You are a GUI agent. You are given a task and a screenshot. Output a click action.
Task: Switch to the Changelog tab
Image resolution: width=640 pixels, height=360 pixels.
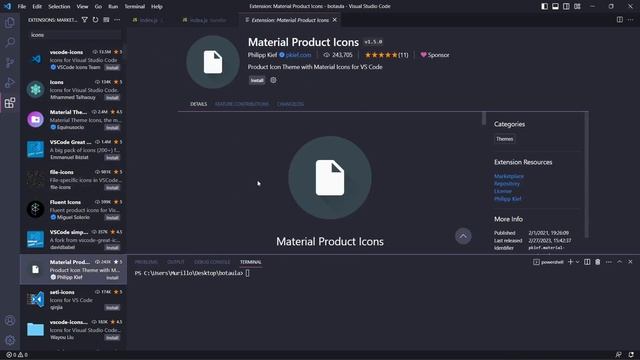290,104
